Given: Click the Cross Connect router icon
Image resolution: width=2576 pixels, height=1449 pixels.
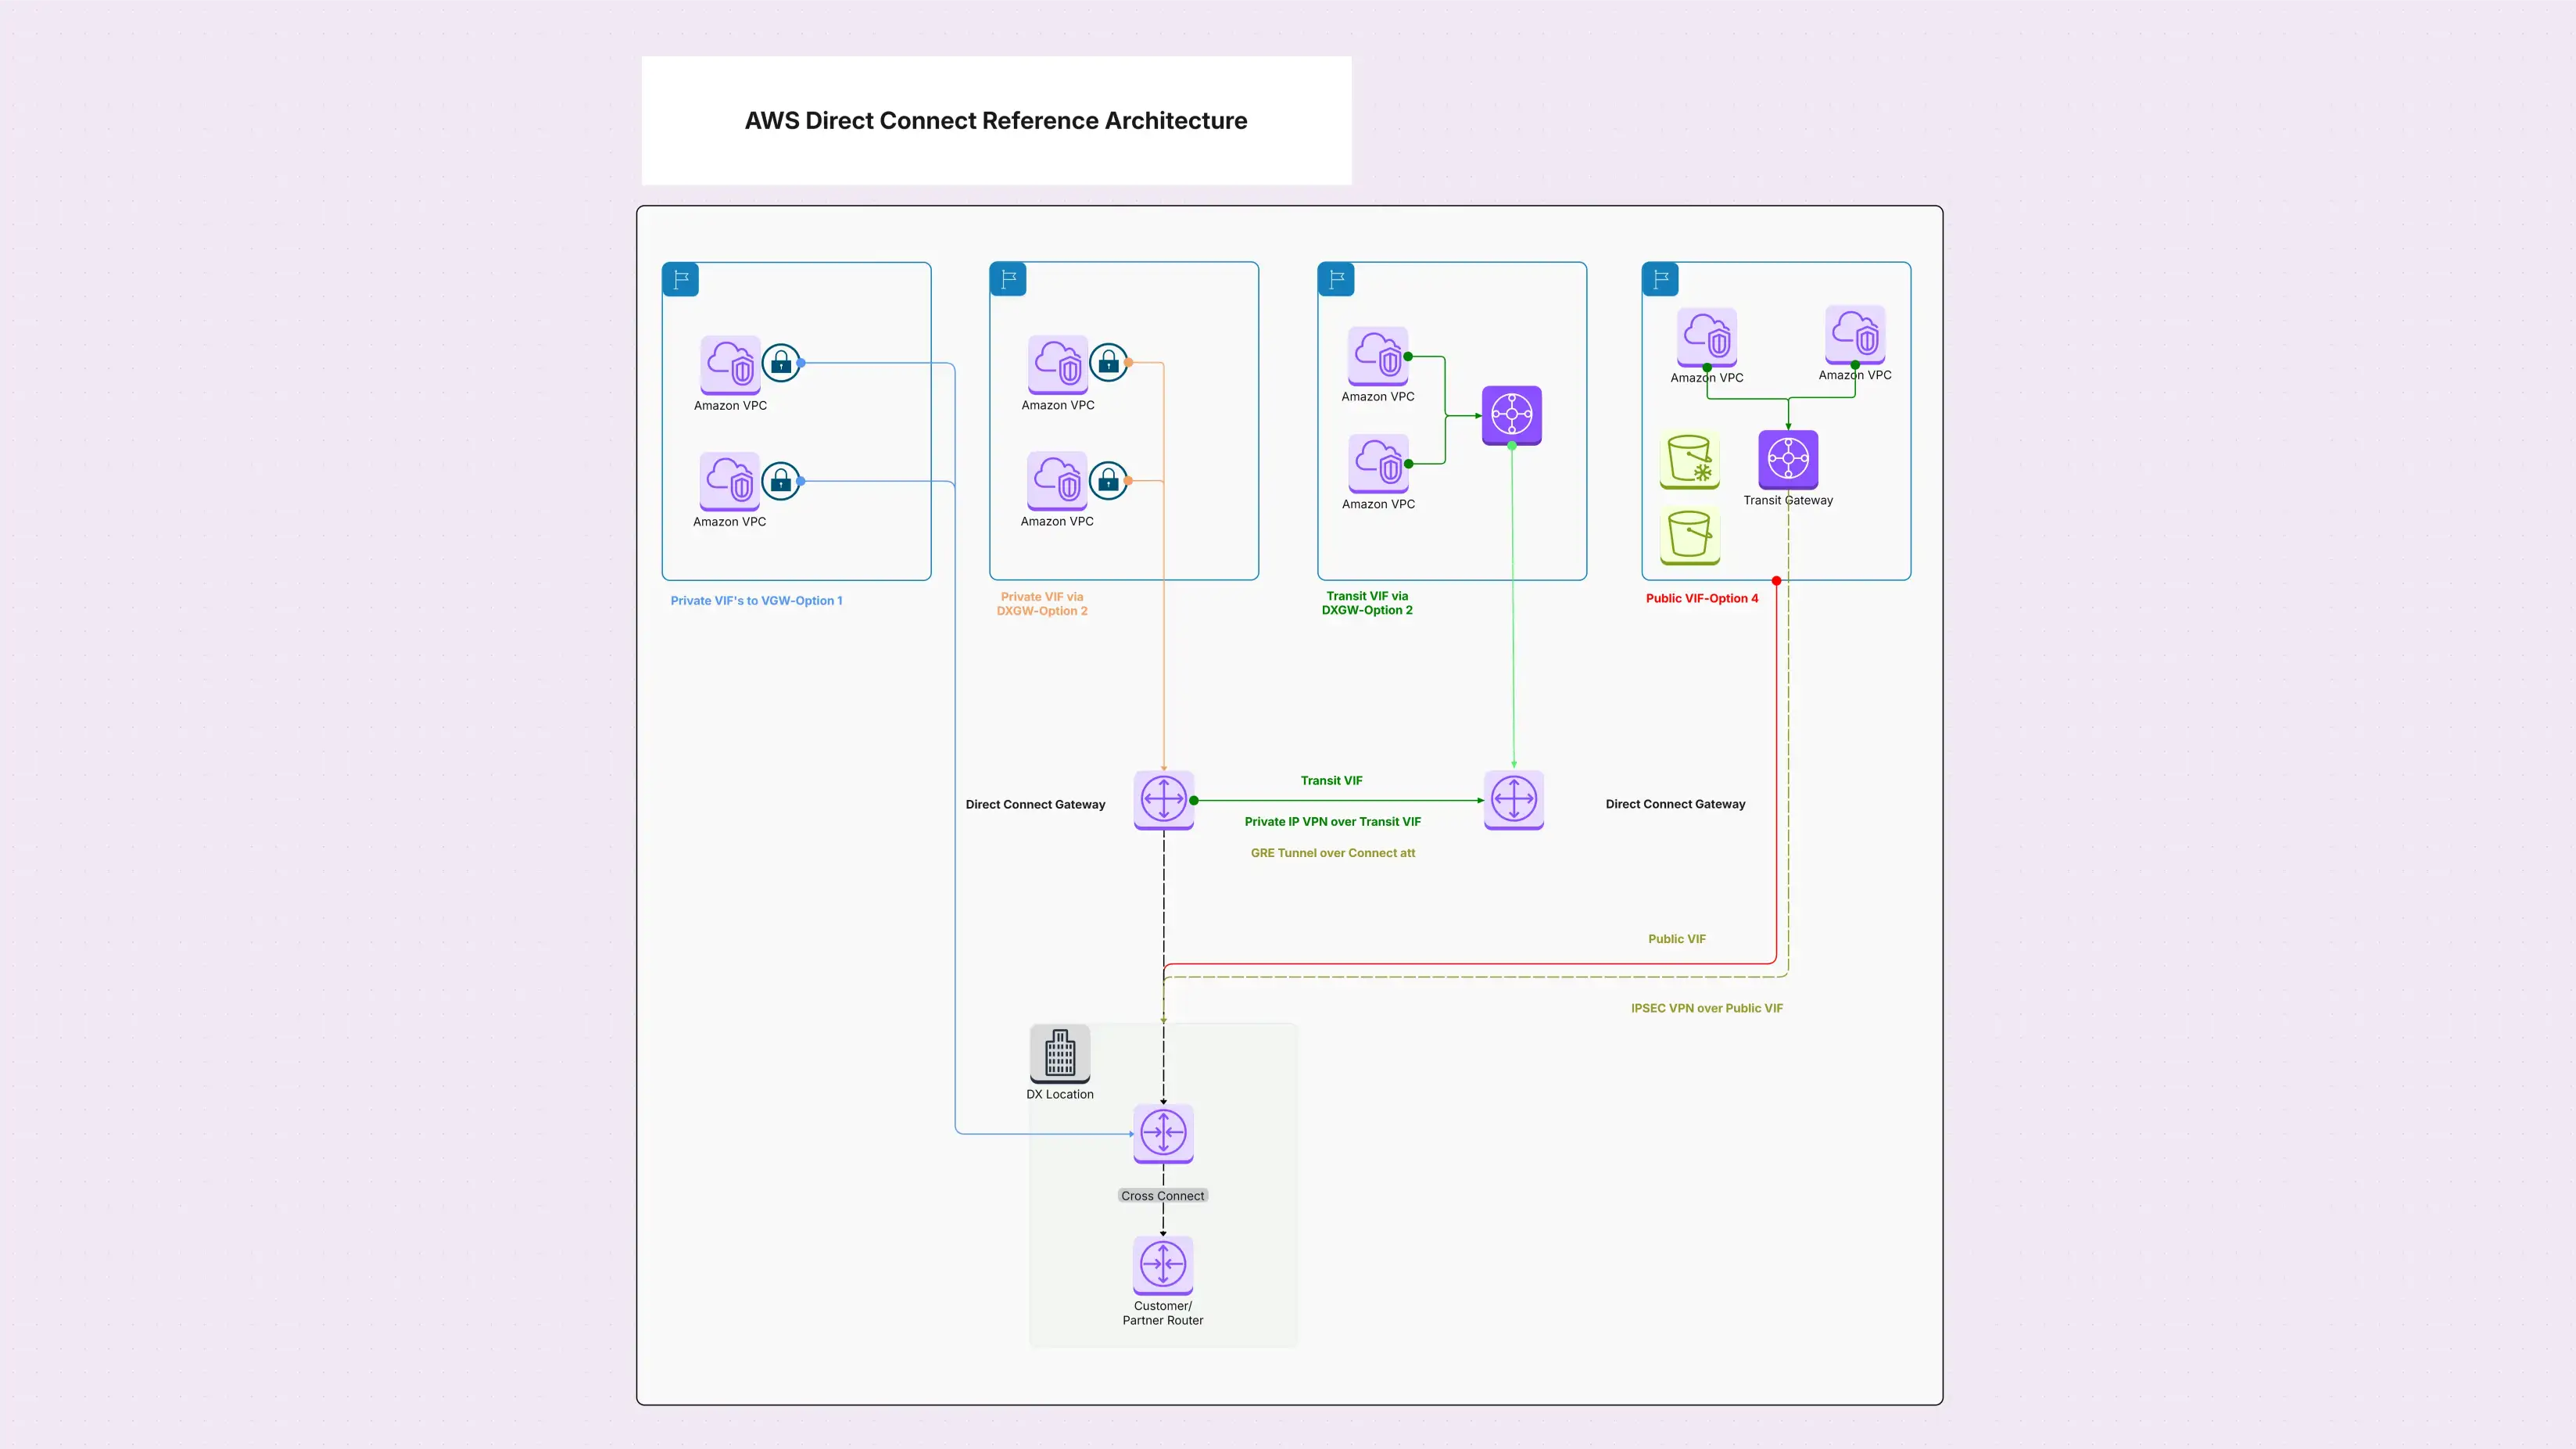Looking at the screenshot, I should [x=1163, y=1135].
